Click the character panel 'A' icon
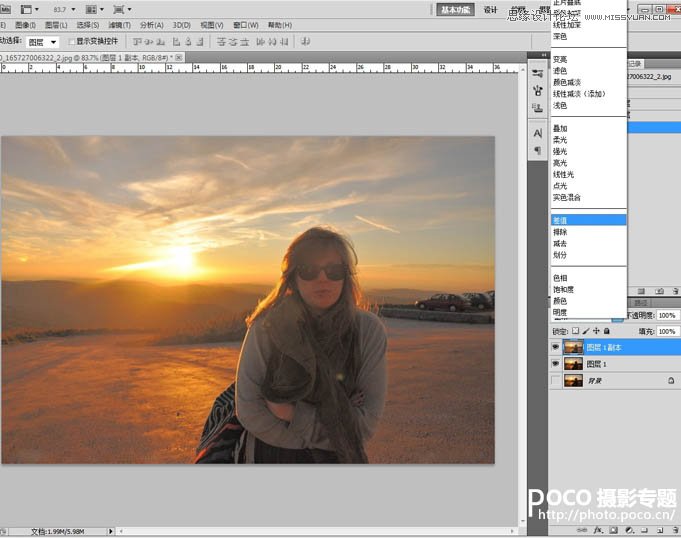Screen dimensions: 681x538 [538, 132]
